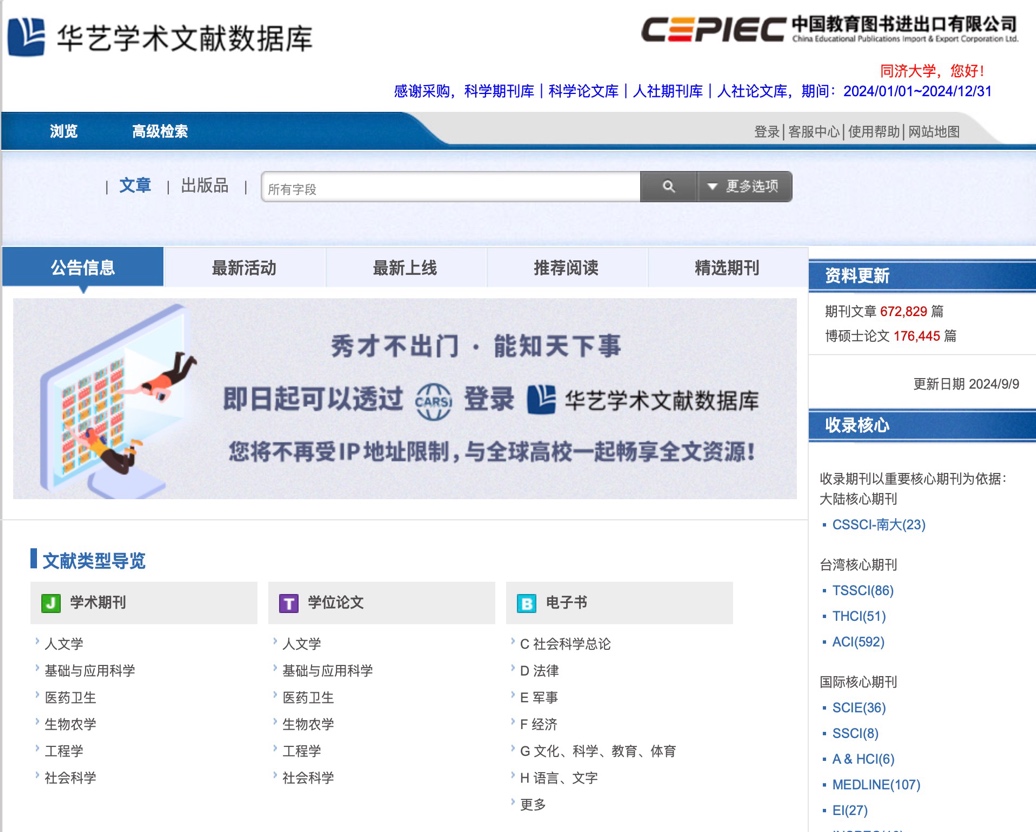Open the 学位论文 category heading
The width and height of the screenshot is (1036, 832).
(336, 603)
